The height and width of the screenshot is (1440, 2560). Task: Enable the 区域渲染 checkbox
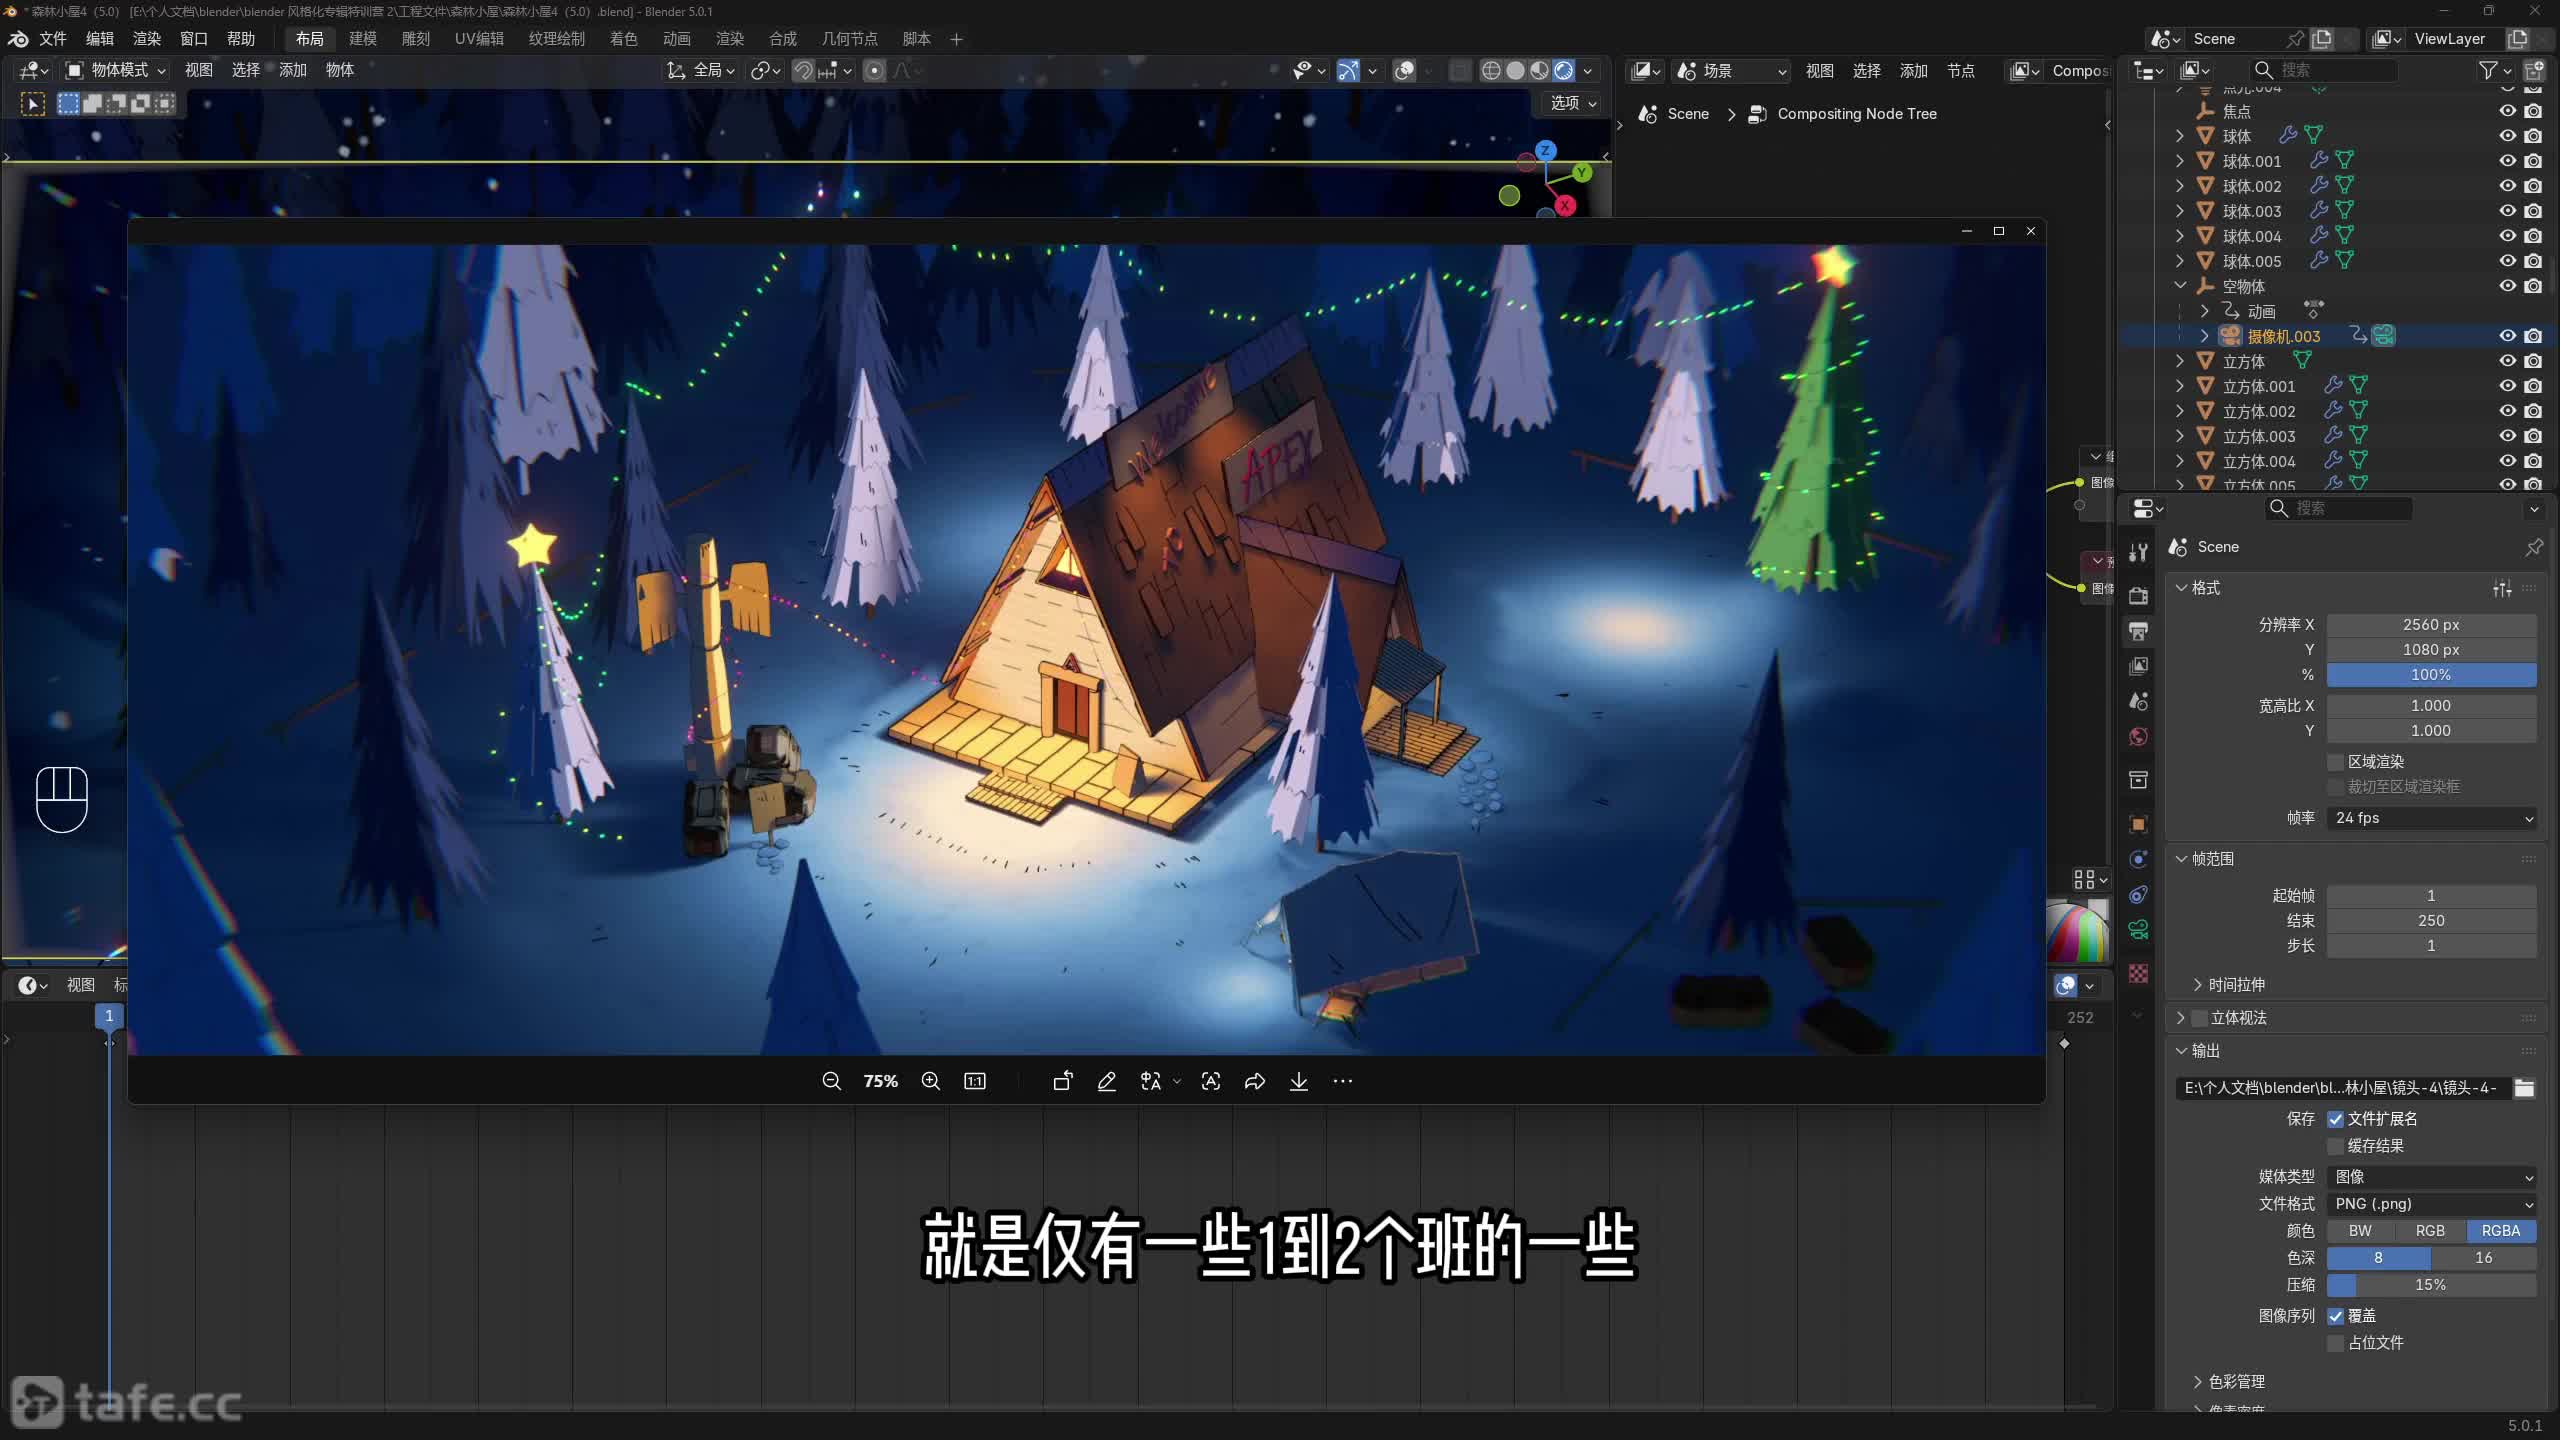click(2336, 762)
